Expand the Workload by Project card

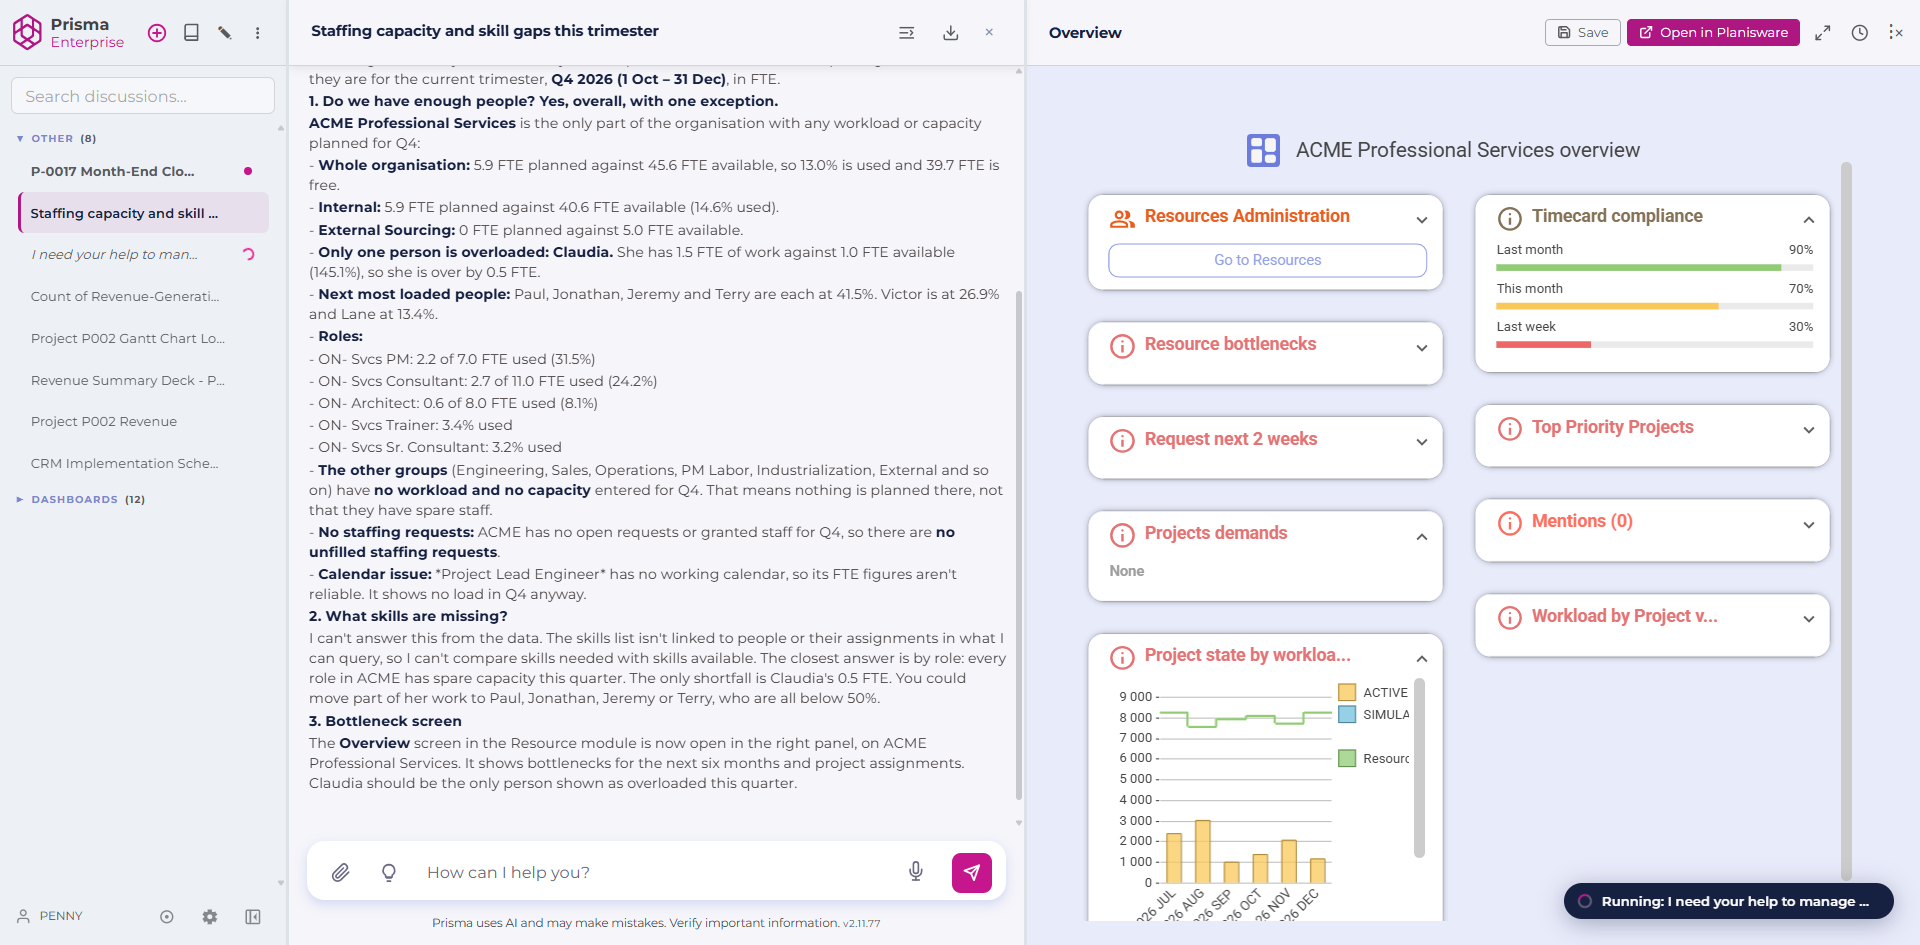pyautogui.click(x=1809, y=619)
